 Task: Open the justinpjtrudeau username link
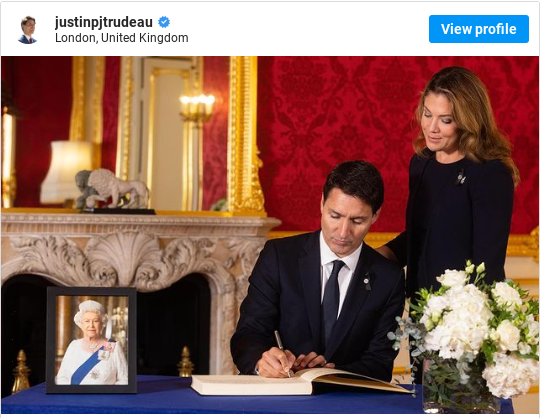[x=104, y=22]
